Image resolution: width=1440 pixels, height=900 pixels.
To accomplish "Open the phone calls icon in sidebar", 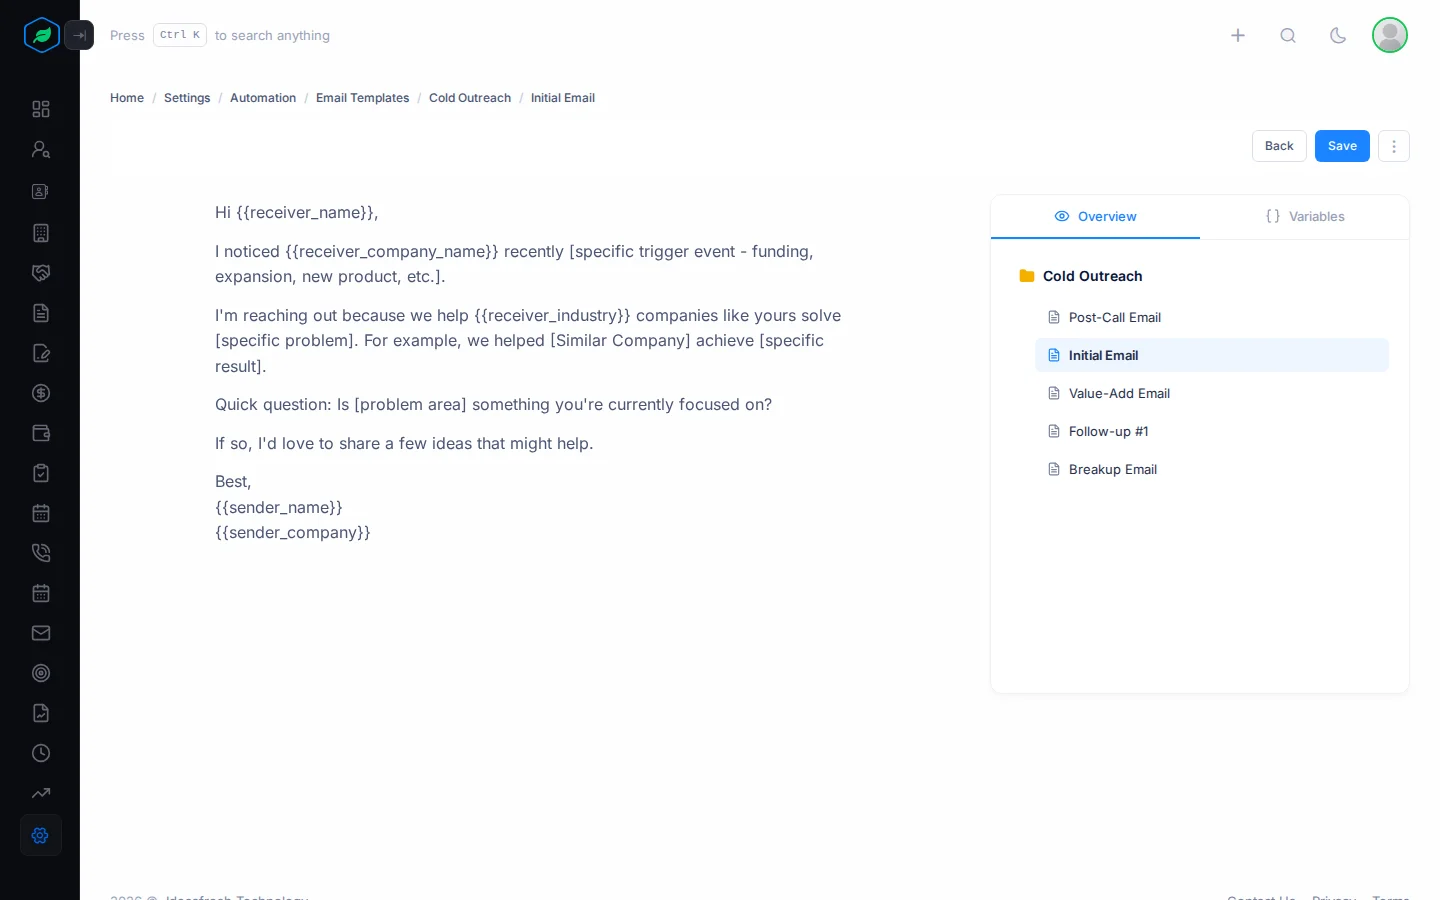I will [41, 553].
